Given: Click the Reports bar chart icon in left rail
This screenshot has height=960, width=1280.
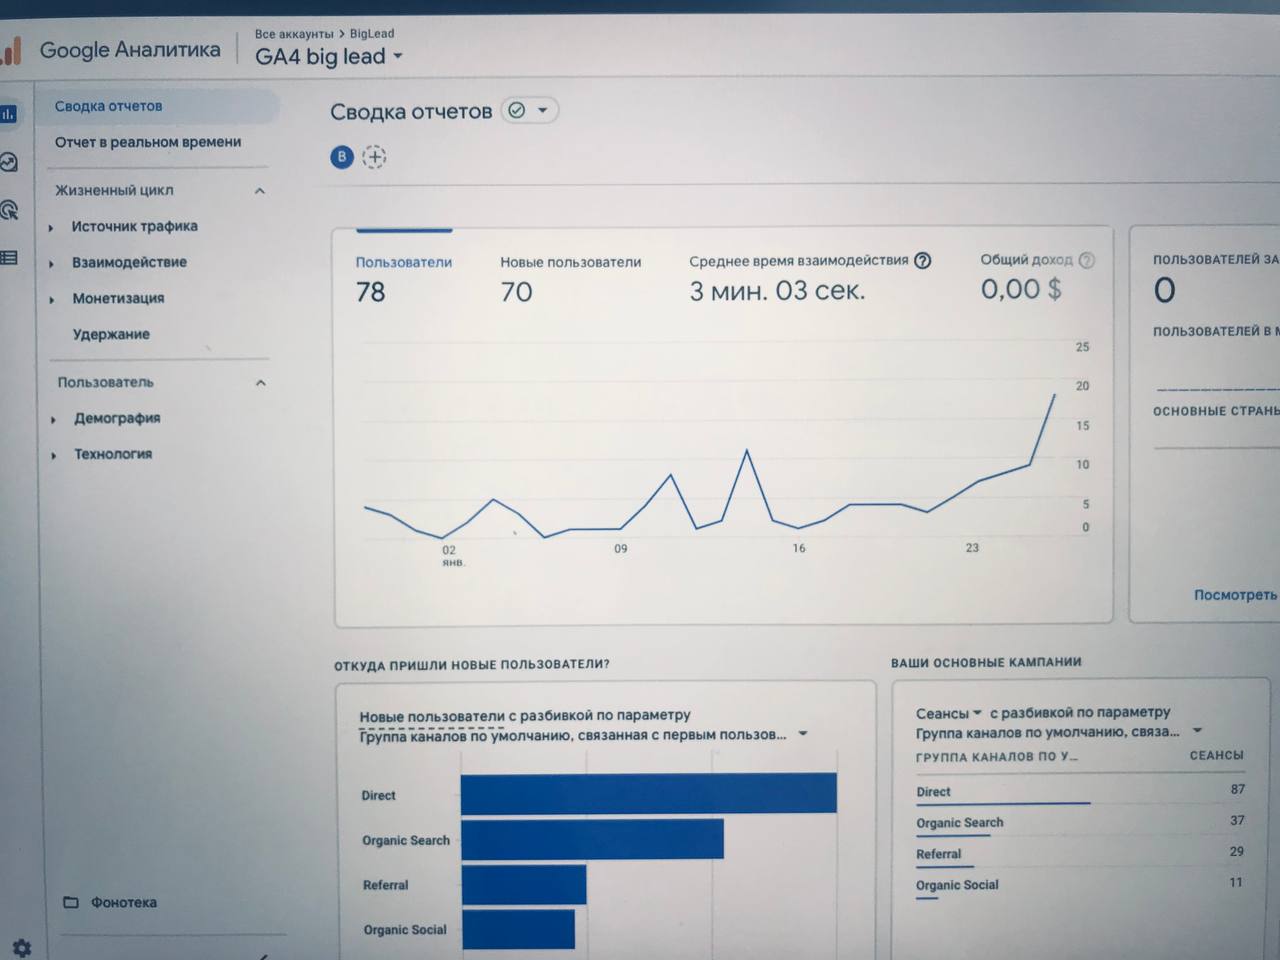Looking at the screenshot, I should [x=8, y=114].
